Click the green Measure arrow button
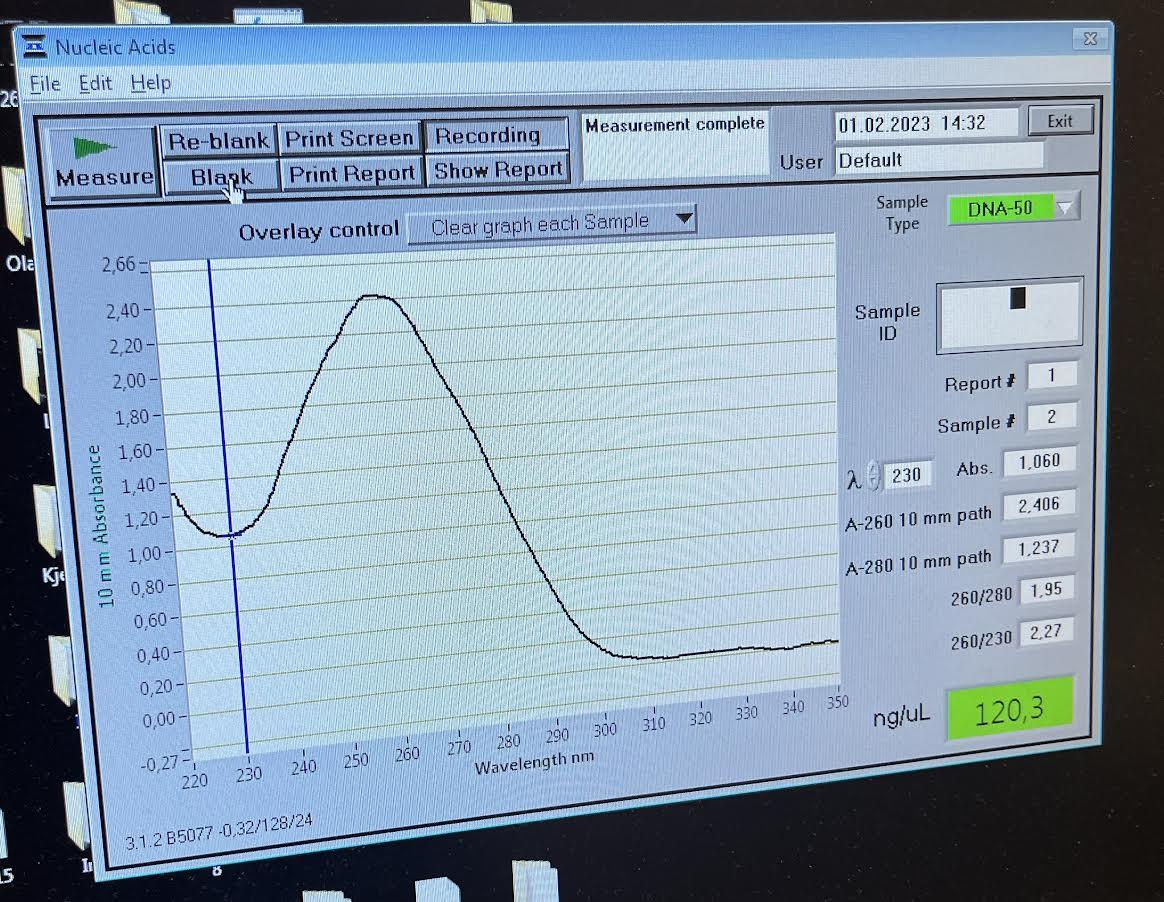 pyautogui.click(x=103, y=160)
